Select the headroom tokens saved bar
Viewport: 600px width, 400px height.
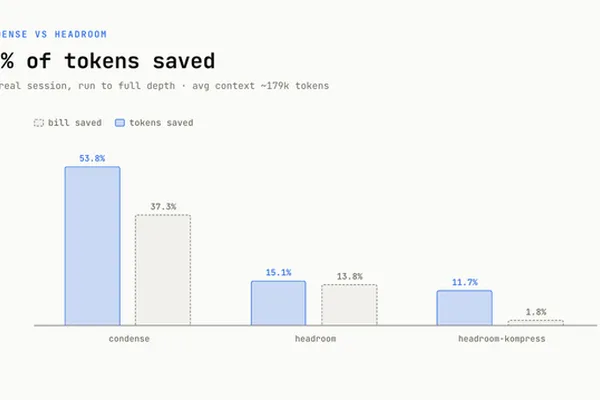[279, 303]
